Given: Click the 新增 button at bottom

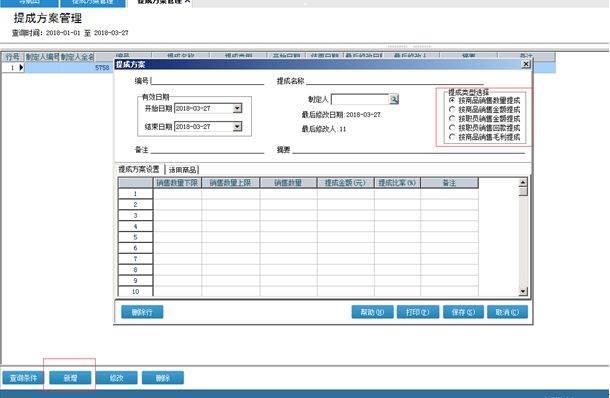Looking at the screenshot, I should click(70, 378).
